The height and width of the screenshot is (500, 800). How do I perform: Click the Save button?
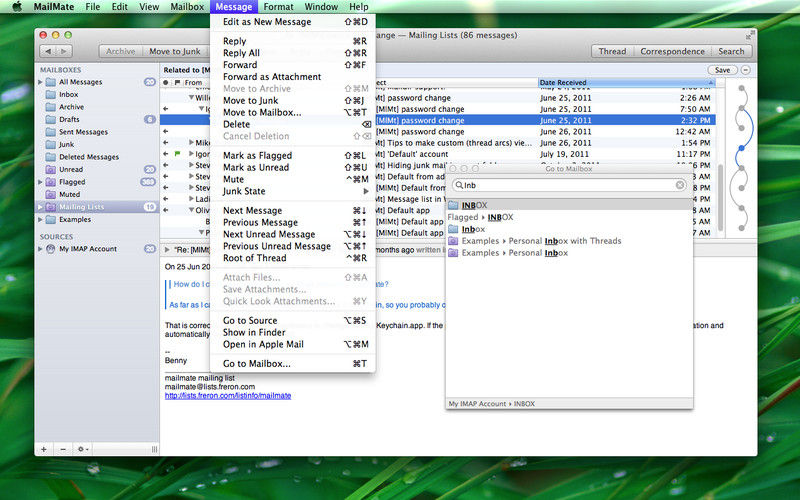tap(722, 70)
